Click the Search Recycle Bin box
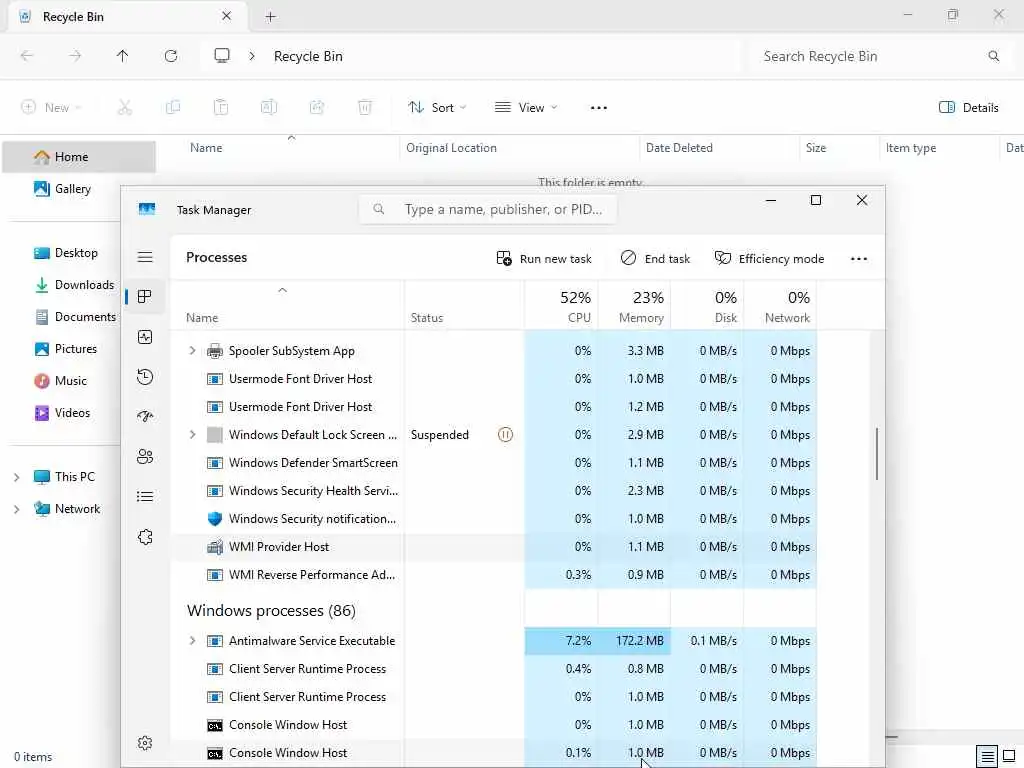Image resolution: width=1024 pixels, height=768 pixels. tap(878, 56)
